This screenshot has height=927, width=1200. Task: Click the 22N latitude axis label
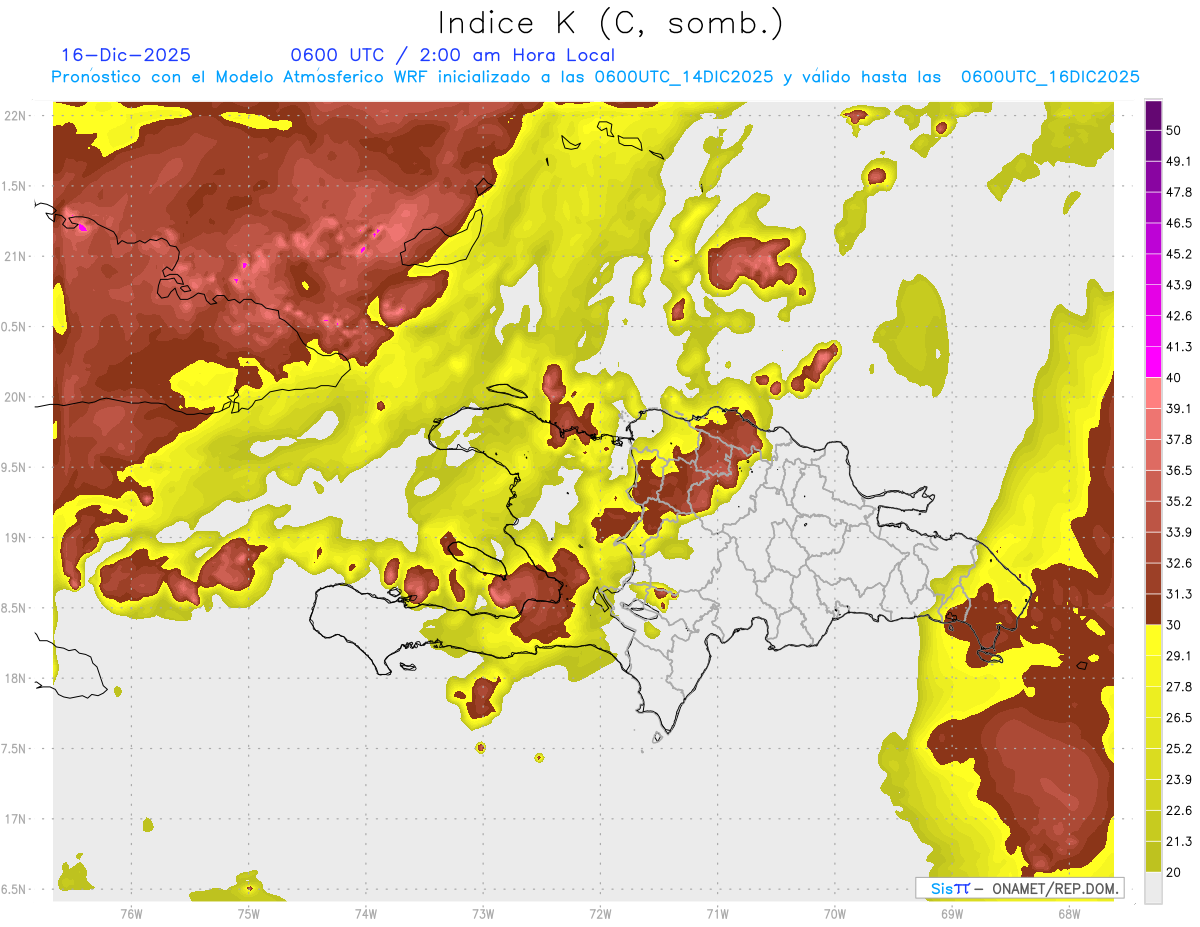15,115
